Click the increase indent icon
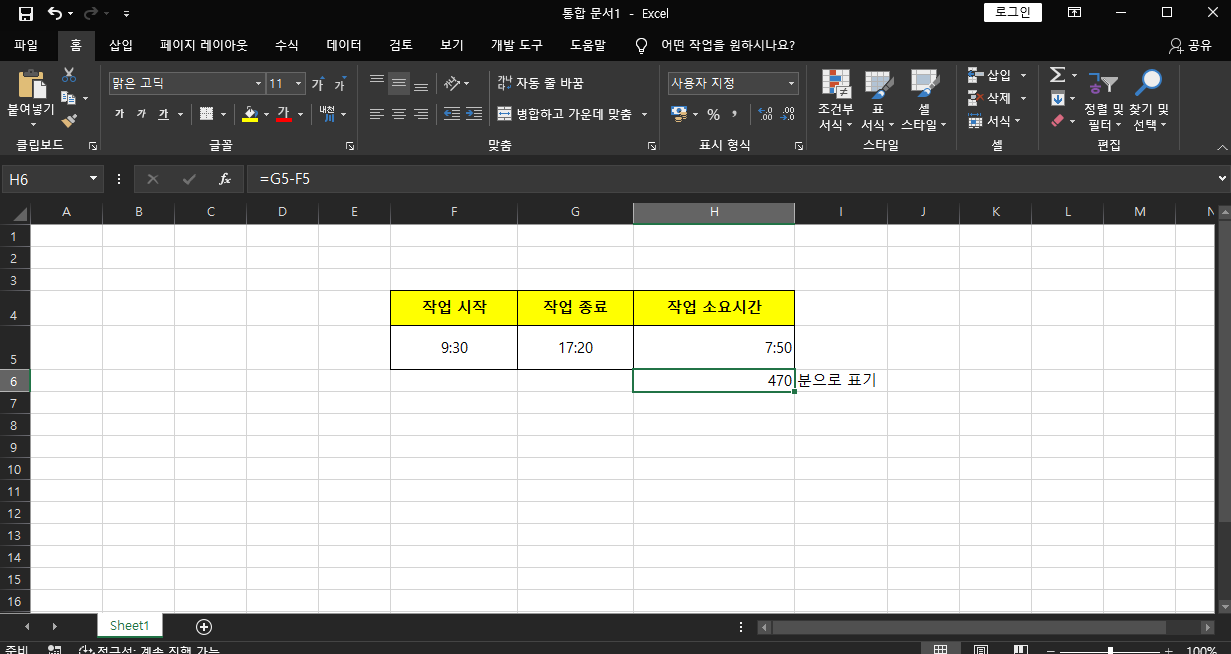 474,114
